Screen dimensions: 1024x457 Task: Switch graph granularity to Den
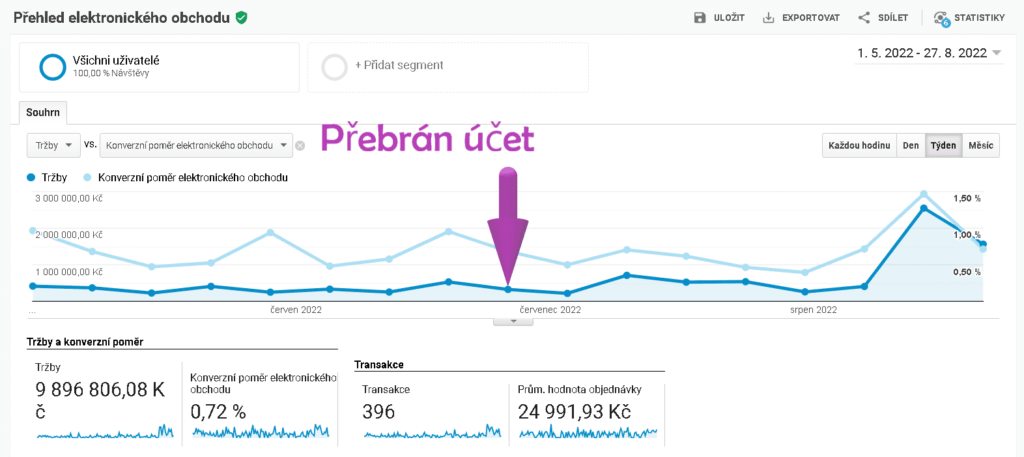(x=910, y=146)
